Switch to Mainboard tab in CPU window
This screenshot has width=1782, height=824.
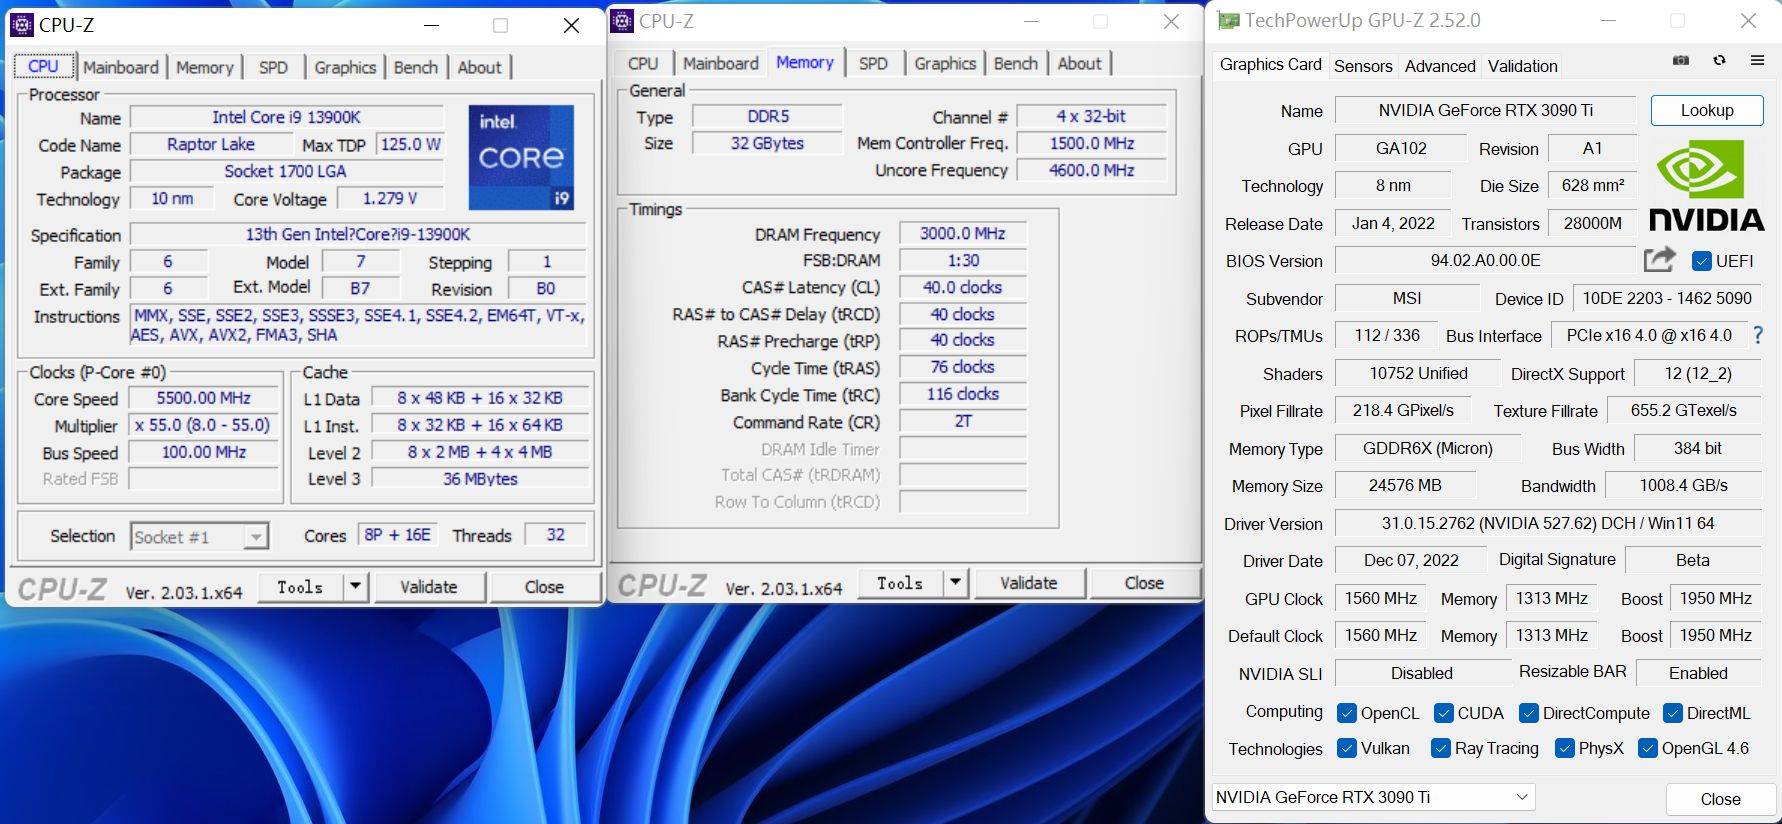(x=121, y=67)
